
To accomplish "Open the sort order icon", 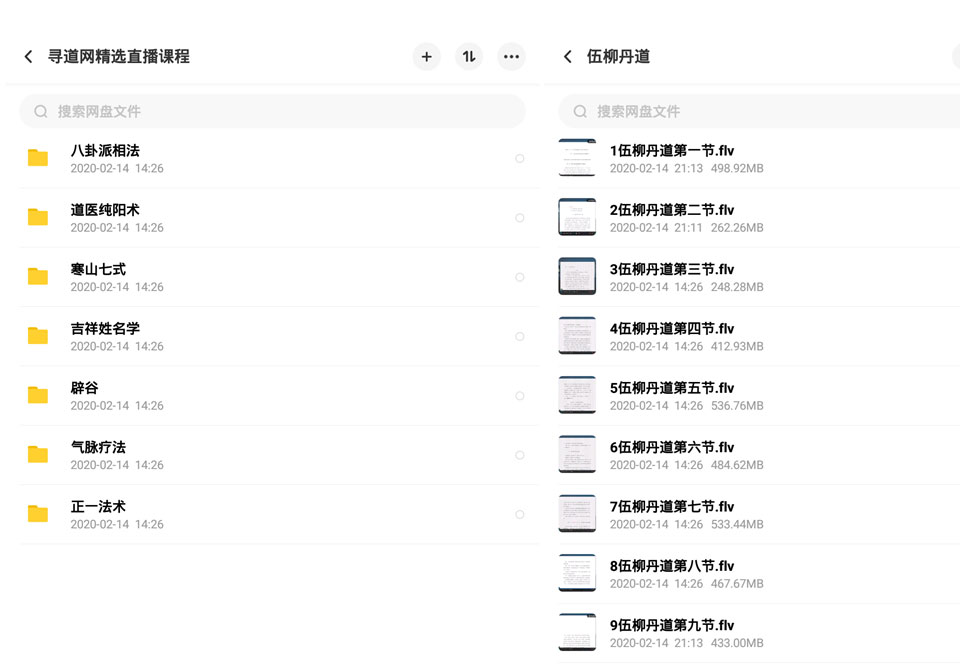I will (469, 57).
